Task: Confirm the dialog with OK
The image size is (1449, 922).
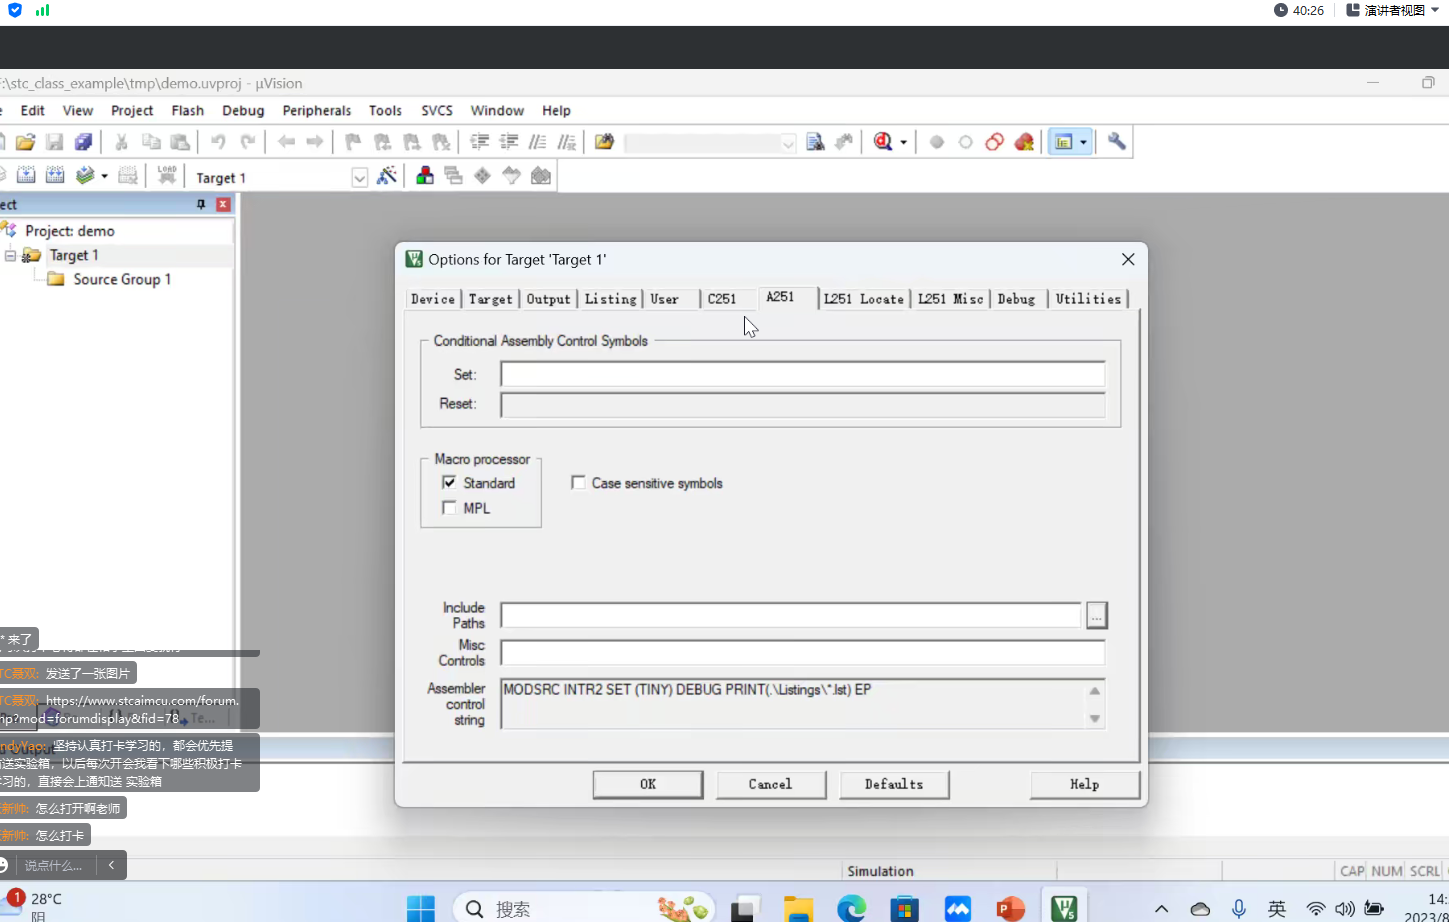Action: pos(648,784)
